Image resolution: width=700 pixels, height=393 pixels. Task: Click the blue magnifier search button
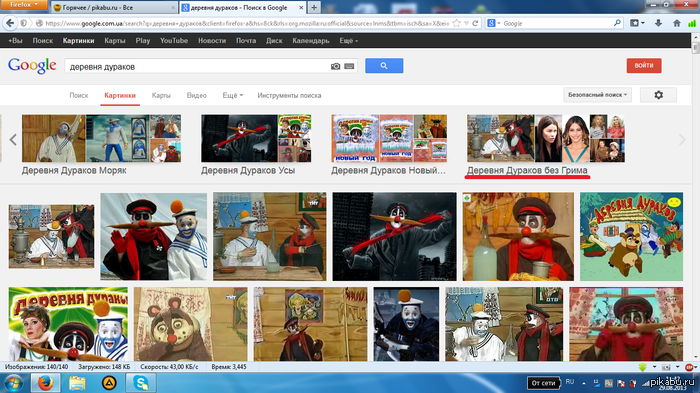tap(384, 66)
